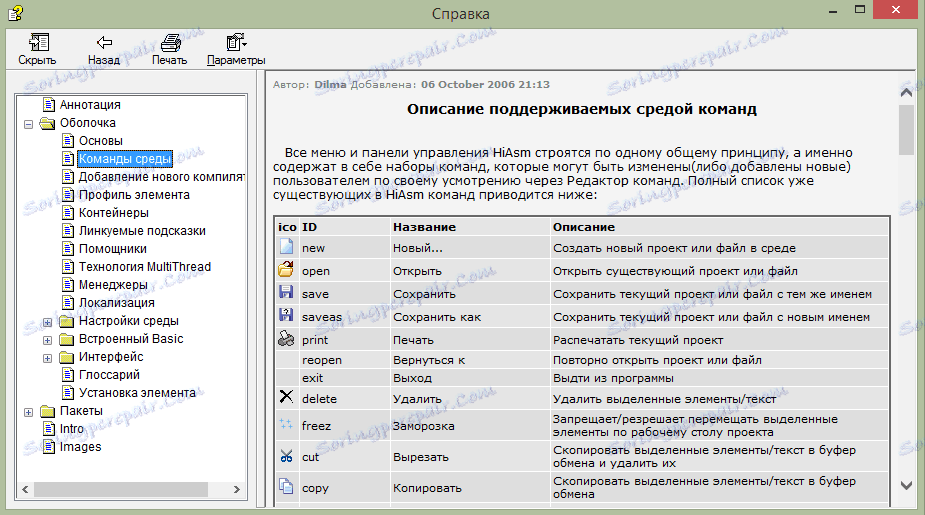Expand the Встроенный Basic node
This screenshot has height=515, width=925.
[x=48, y=340]
